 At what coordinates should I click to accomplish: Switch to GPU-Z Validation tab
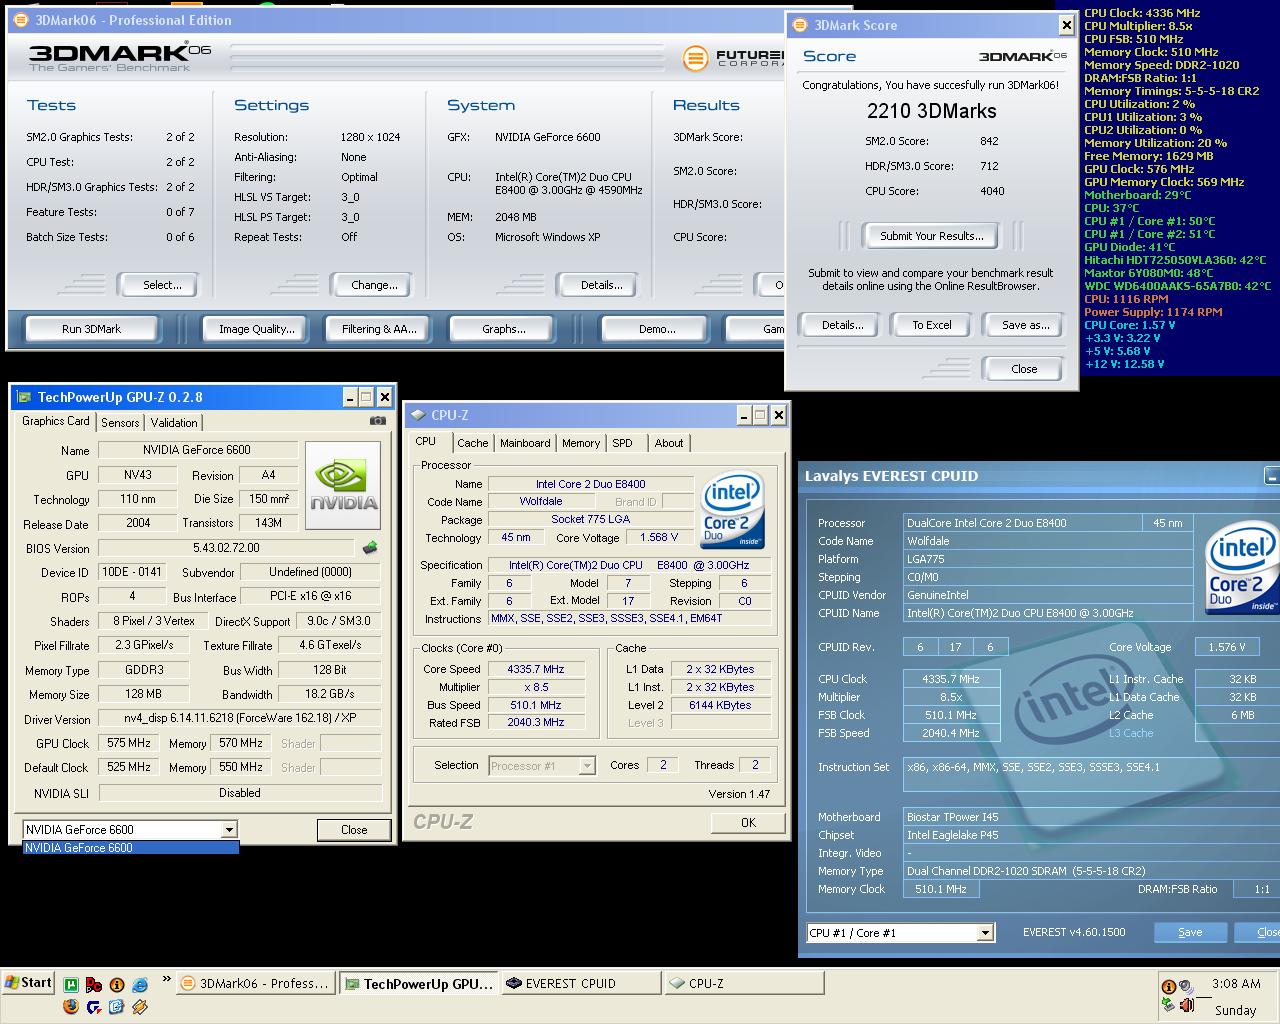pos(174,423)
